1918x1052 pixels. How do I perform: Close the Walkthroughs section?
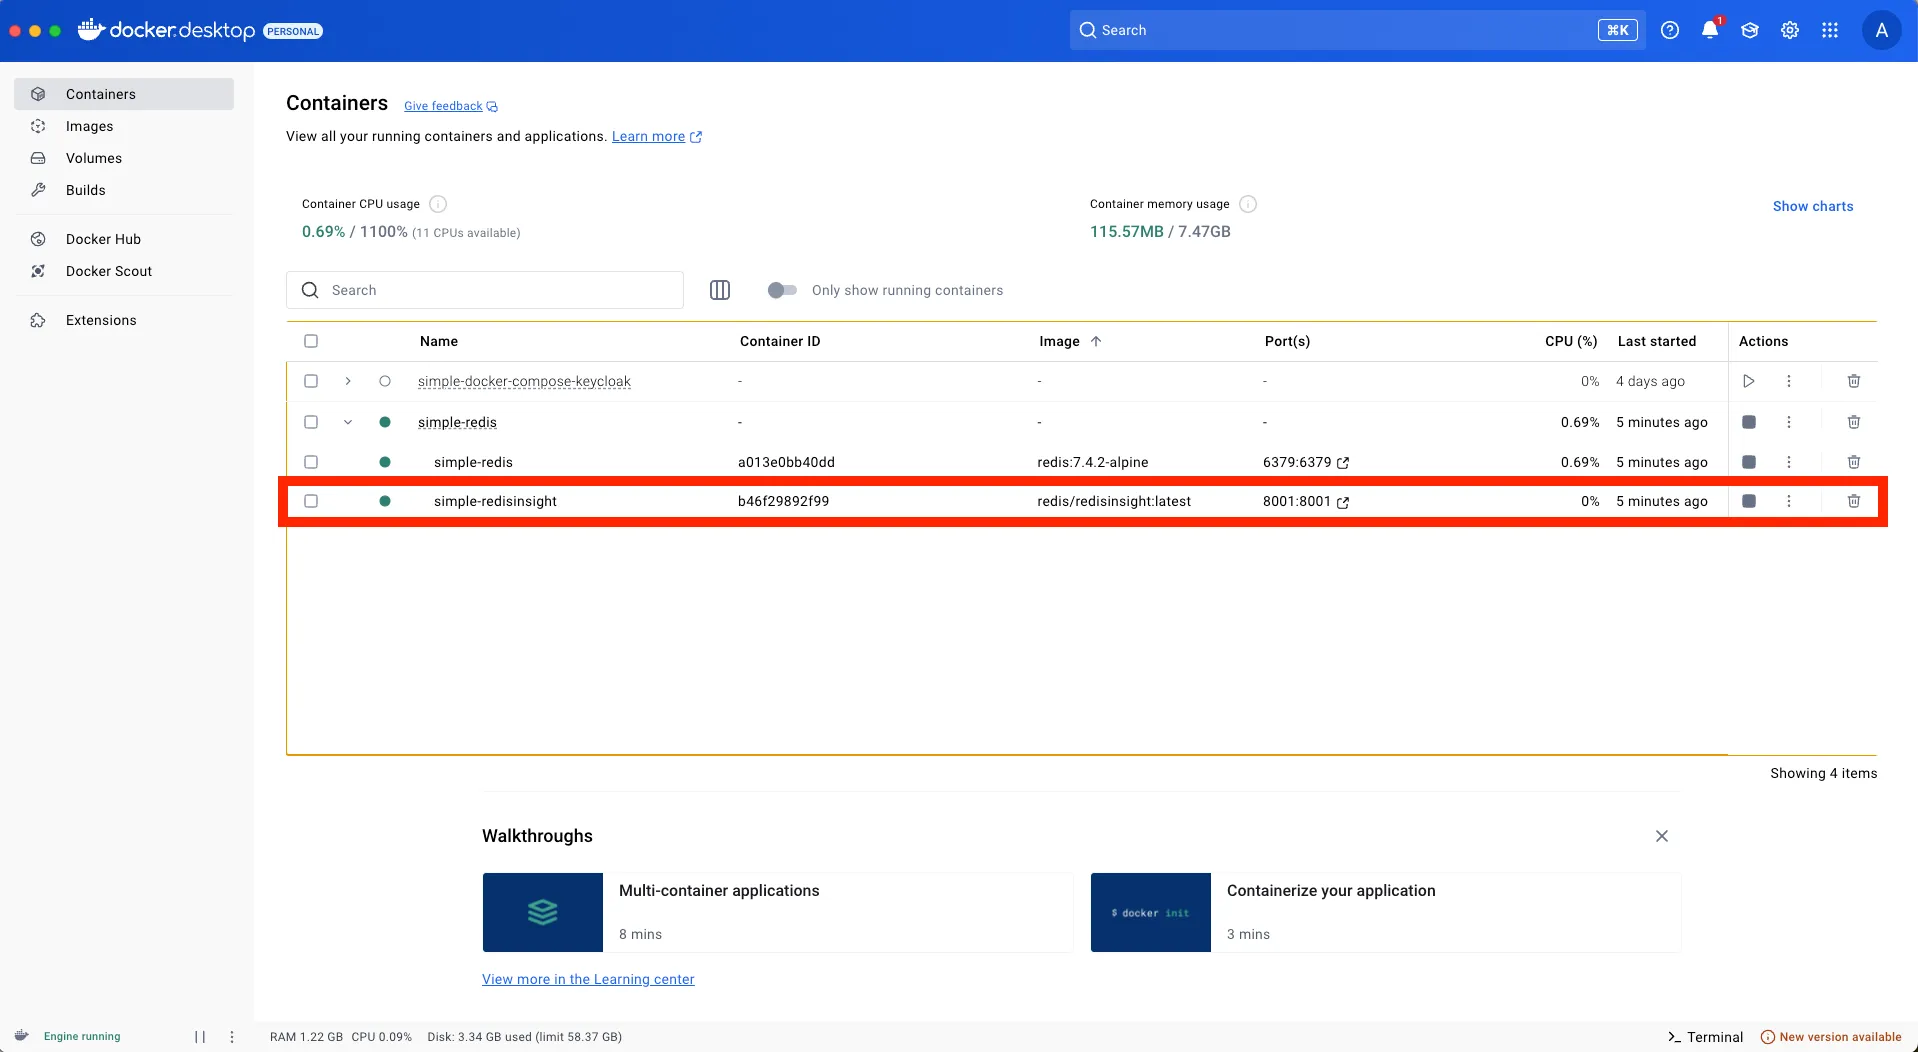coord(1662,836)
